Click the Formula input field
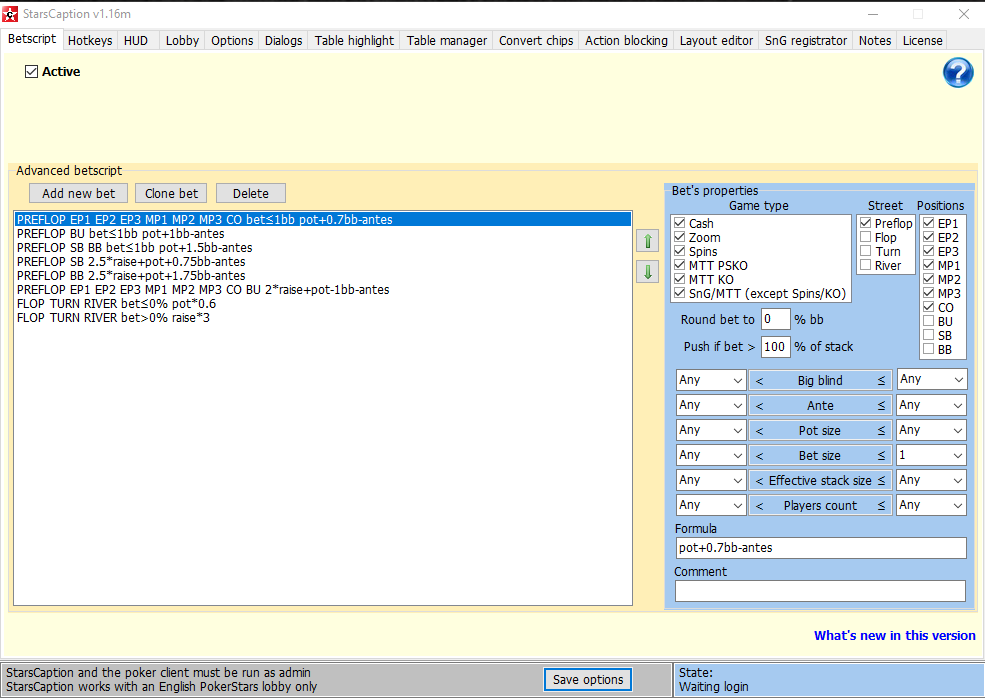985x698 pixels. (821, 548)
